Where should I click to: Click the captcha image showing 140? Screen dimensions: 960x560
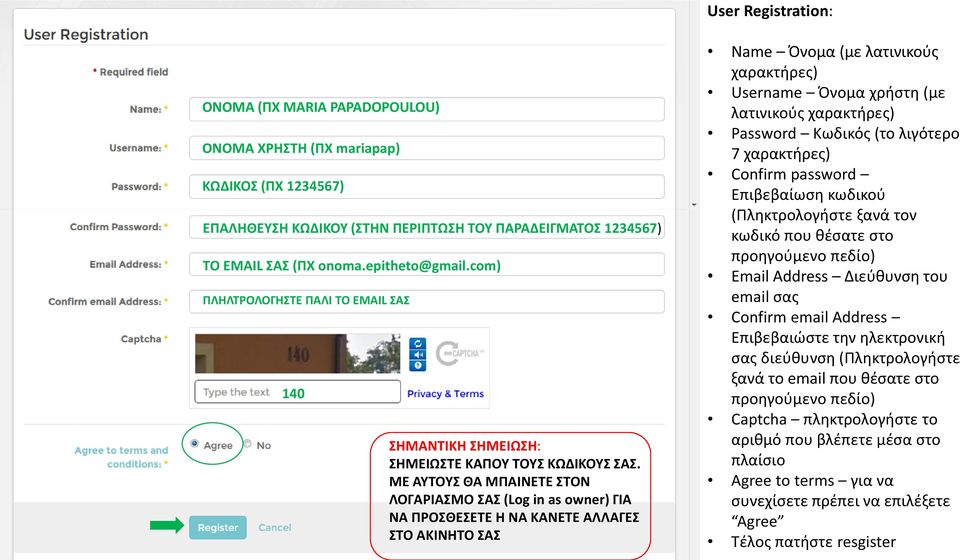[x=298, y=353]
